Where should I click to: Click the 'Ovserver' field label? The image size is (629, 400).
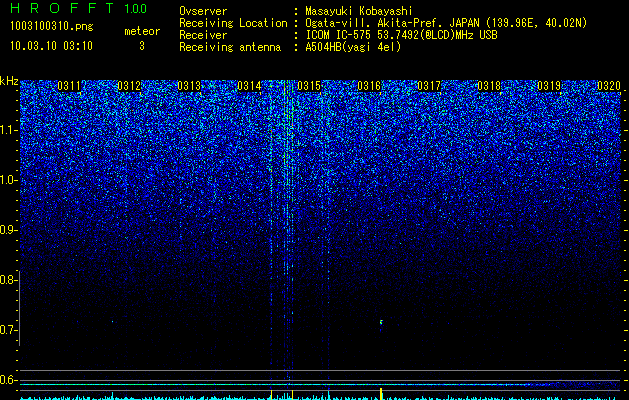click(x=203, y=11)
